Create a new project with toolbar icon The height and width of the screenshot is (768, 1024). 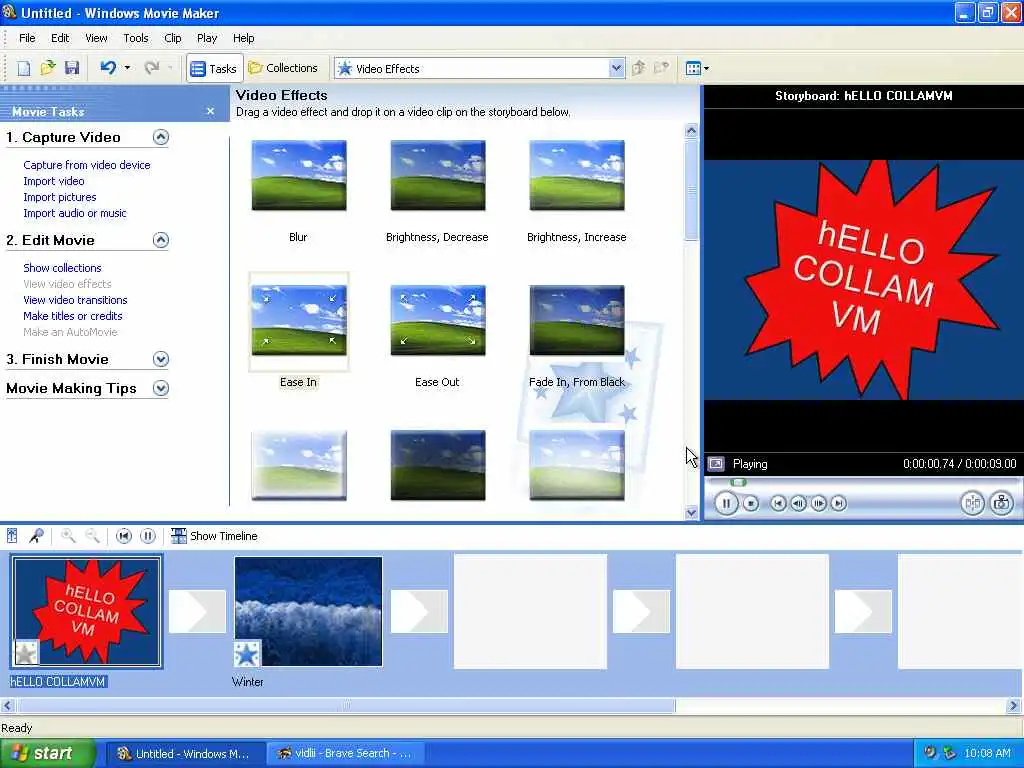coord(24,68)
